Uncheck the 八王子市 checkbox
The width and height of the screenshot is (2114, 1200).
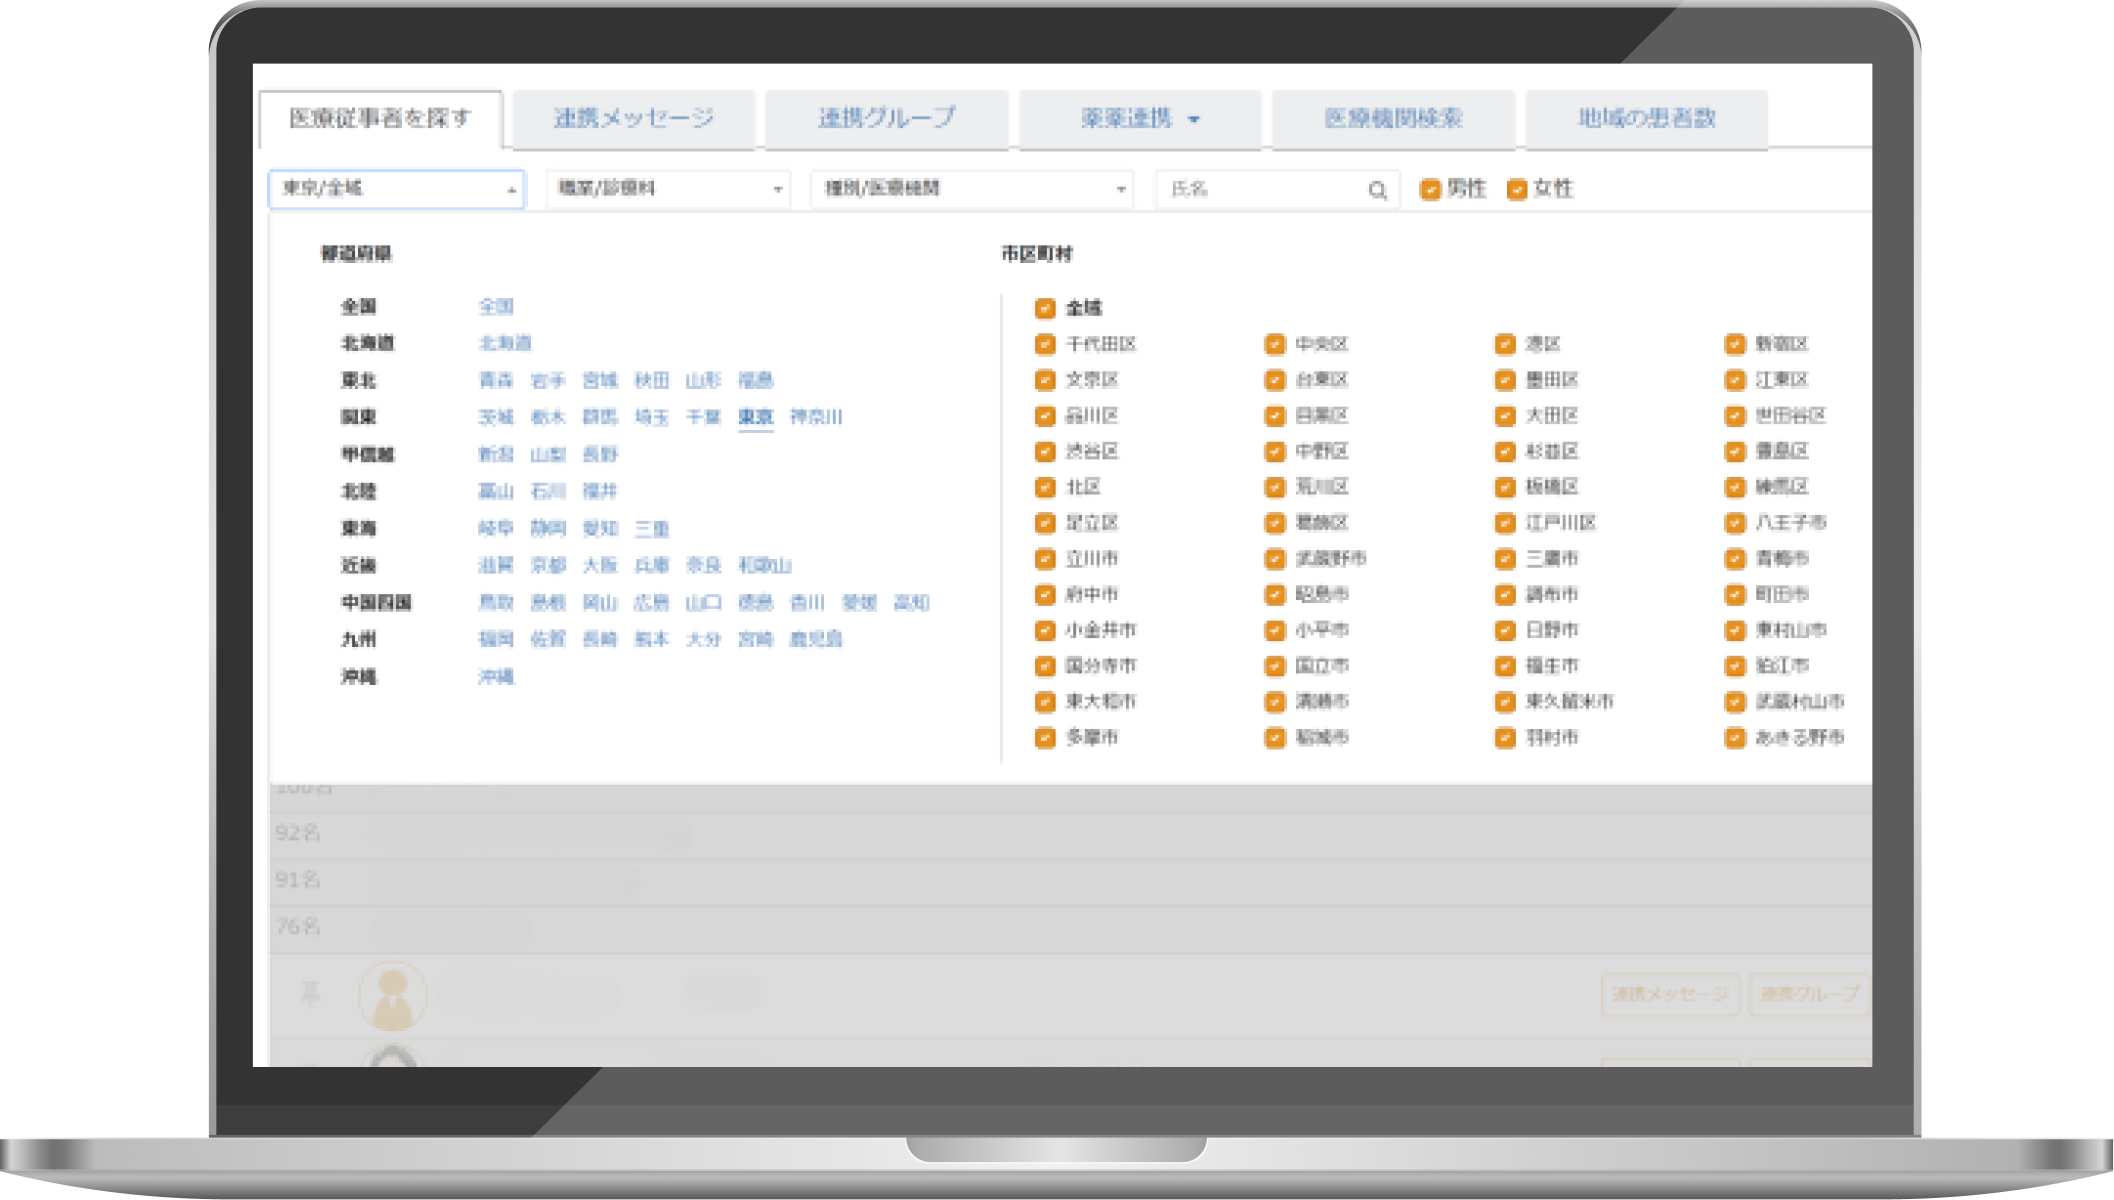click(x=1735, y=523)
